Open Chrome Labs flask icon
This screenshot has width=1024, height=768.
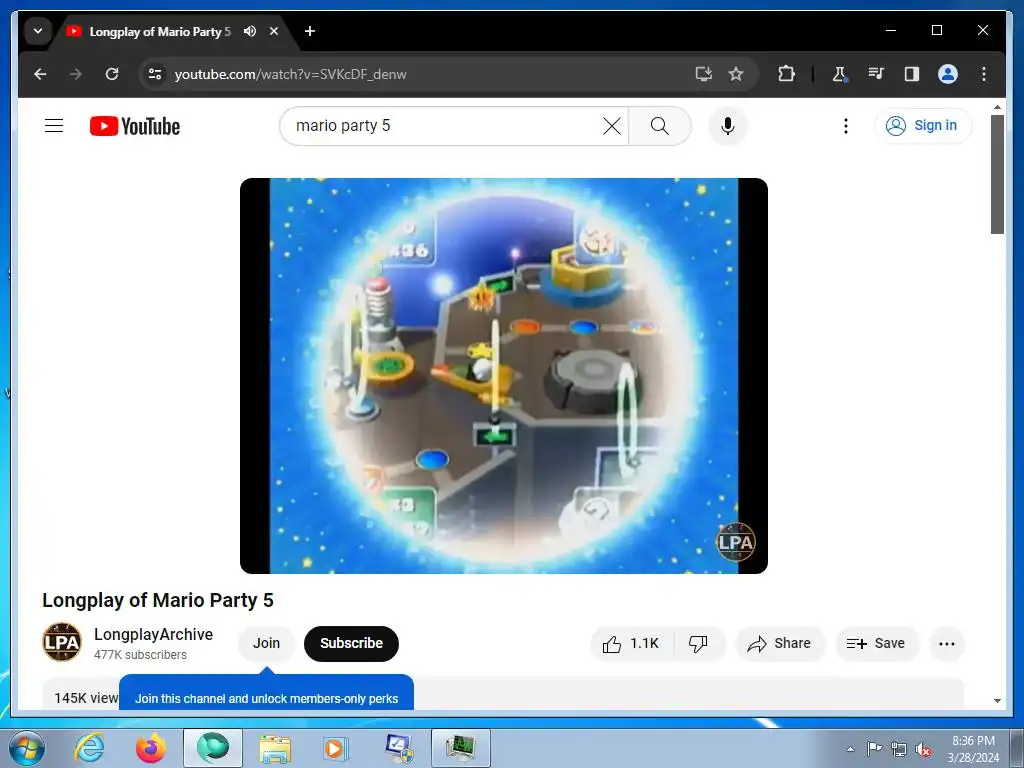[840, 74]
